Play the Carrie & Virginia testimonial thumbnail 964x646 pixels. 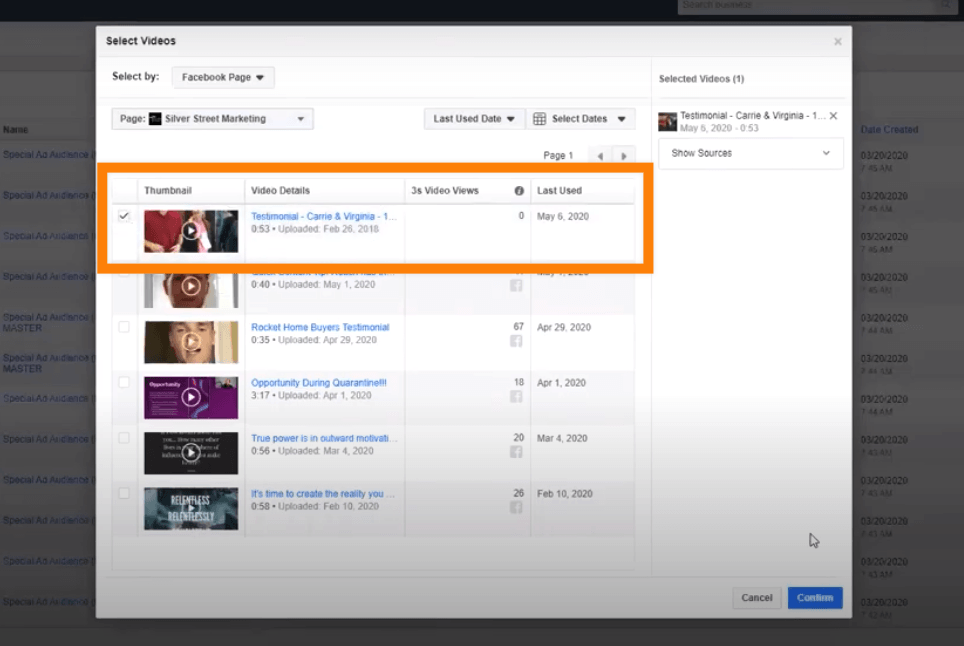(x=191, y=231)
